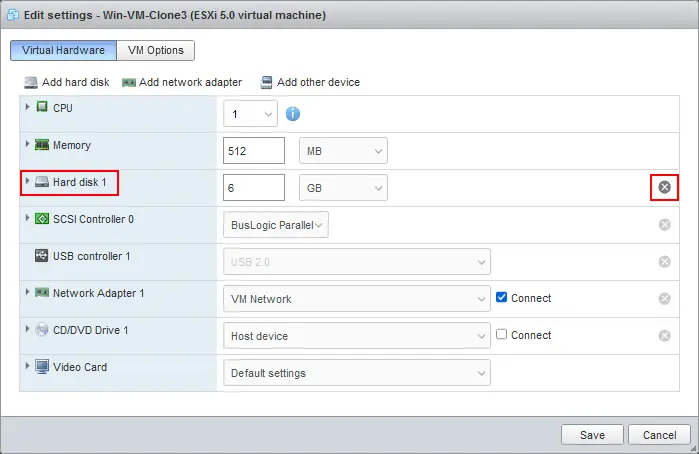The width and height of the screenshot is (699, 454).
Task: Remove Network Adapter 1 with X icon
Action: (x=664, y=298)
